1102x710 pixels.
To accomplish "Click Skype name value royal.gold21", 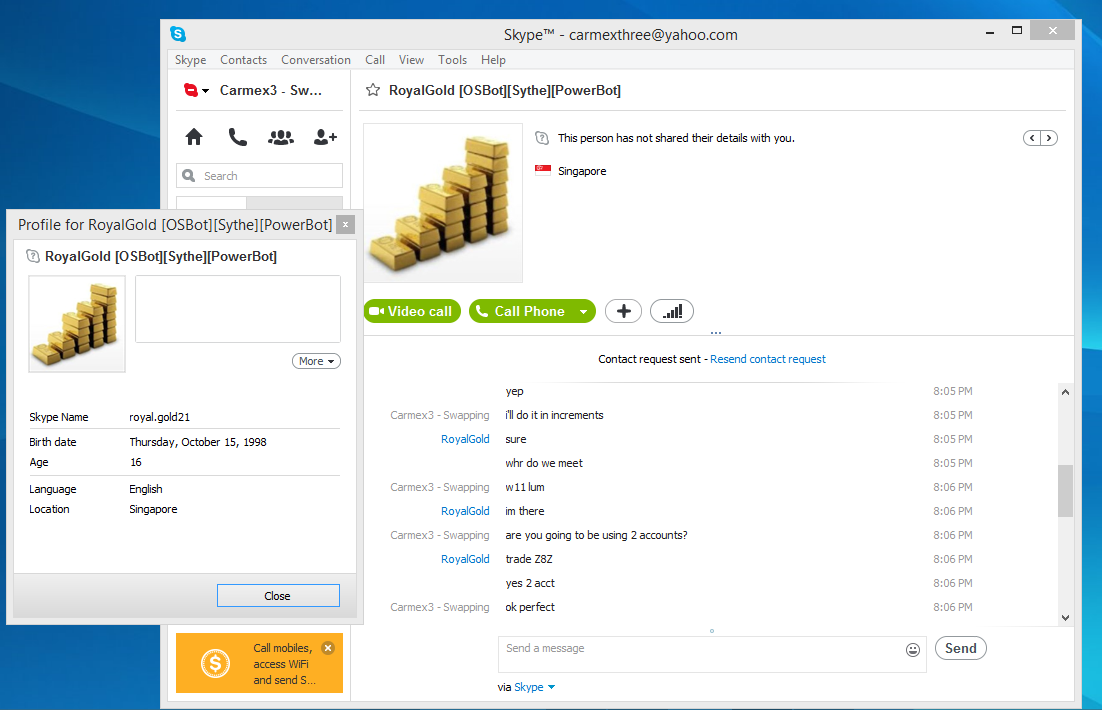I will [160, 417].
